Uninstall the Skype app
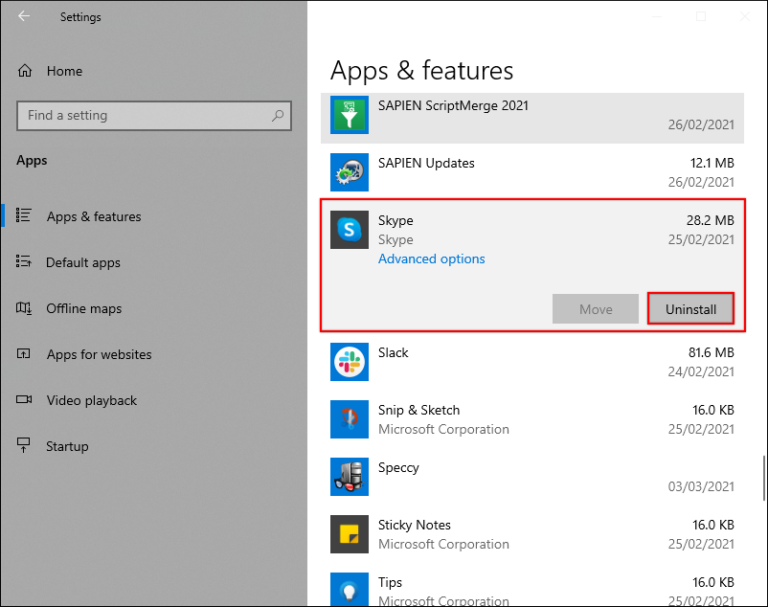This screenshot has width=768, height=607. click(690, 309)
